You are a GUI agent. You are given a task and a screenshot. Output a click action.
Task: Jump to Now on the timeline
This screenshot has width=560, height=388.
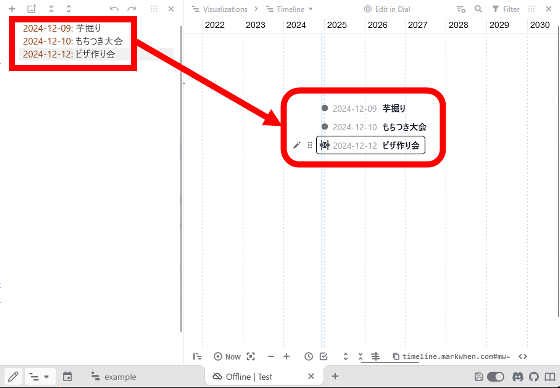[227, 356]
